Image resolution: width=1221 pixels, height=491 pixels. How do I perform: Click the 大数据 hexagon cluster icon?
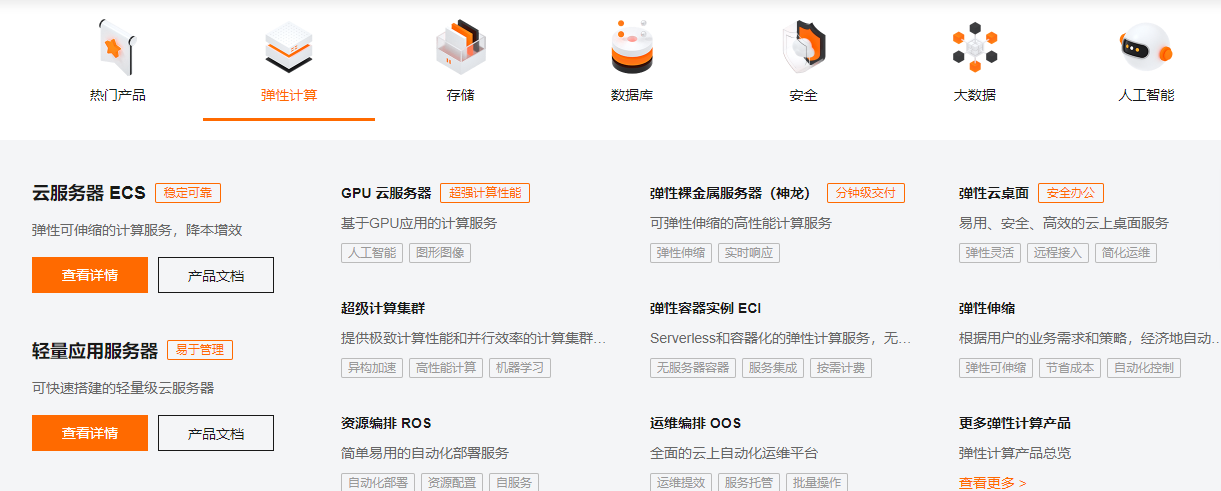coord(975,46)
